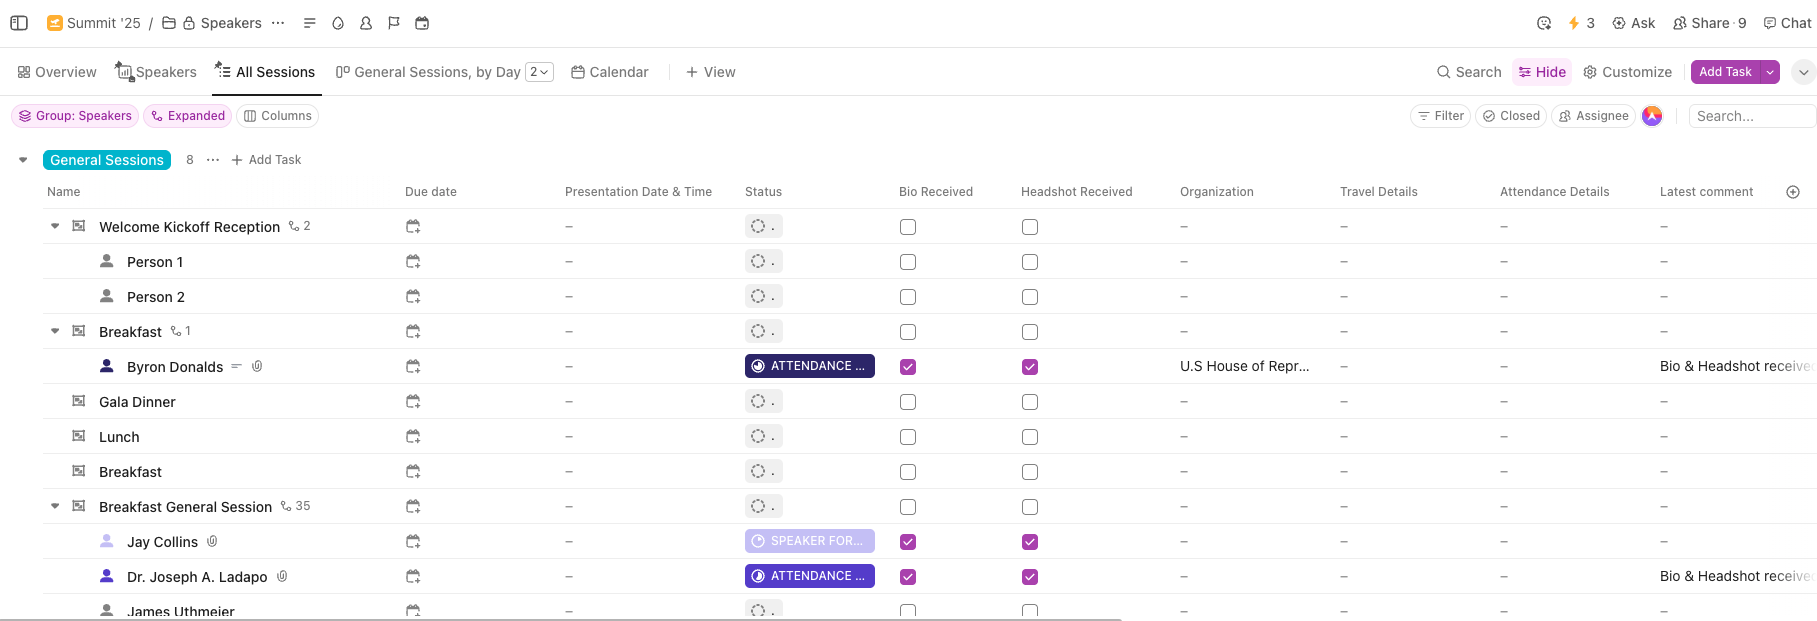The width and height of the screenshot is (1817, 621).
Task: Click the Filter button
Action: (1440, 116)
